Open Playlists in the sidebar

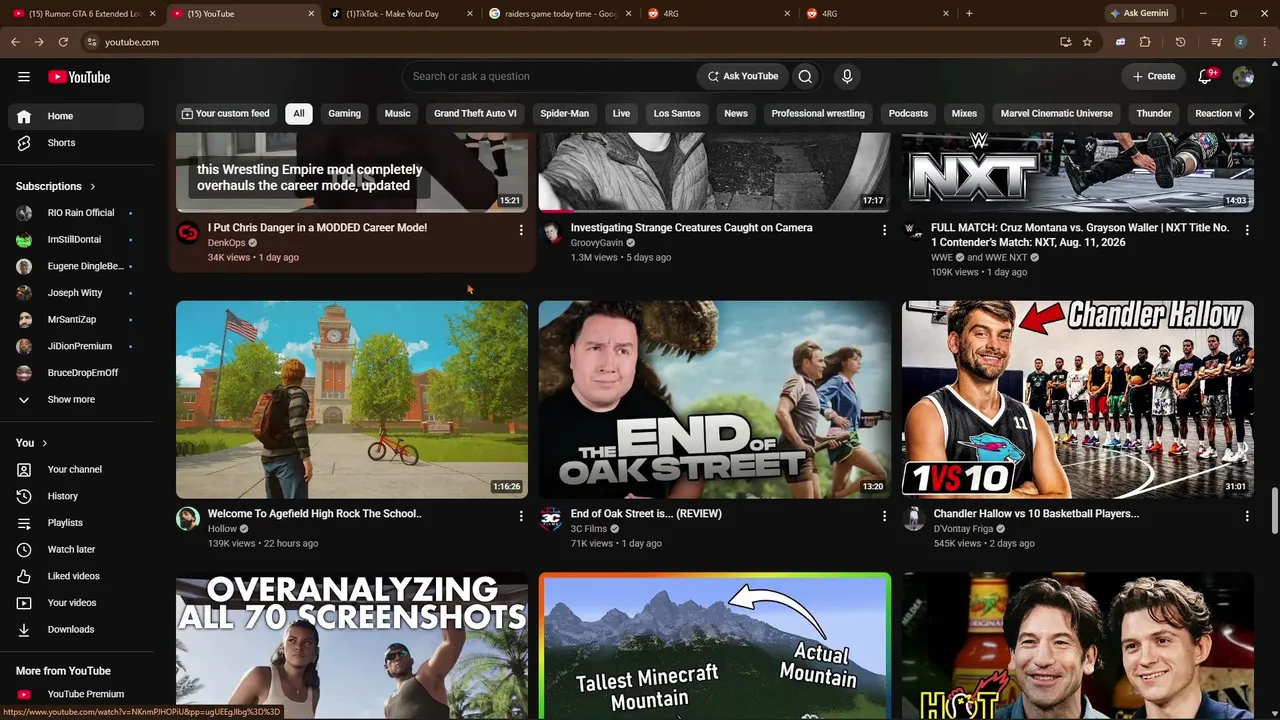pyautogui.click(x=76, y=523)
